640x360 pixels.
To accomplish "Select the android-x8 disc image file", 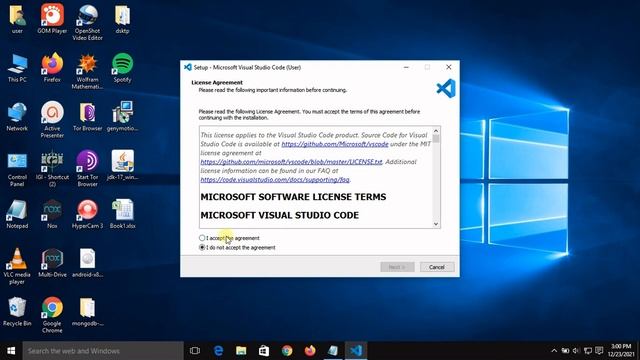I will click(x=87, y=263).
